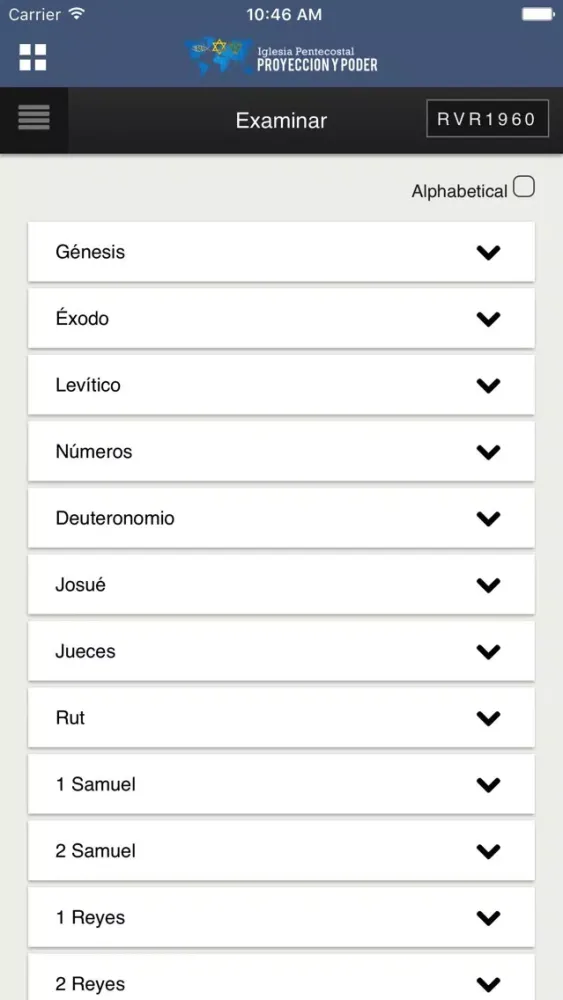
Task: Click the Deuteronomio down arrow
Action: (488, 518)
